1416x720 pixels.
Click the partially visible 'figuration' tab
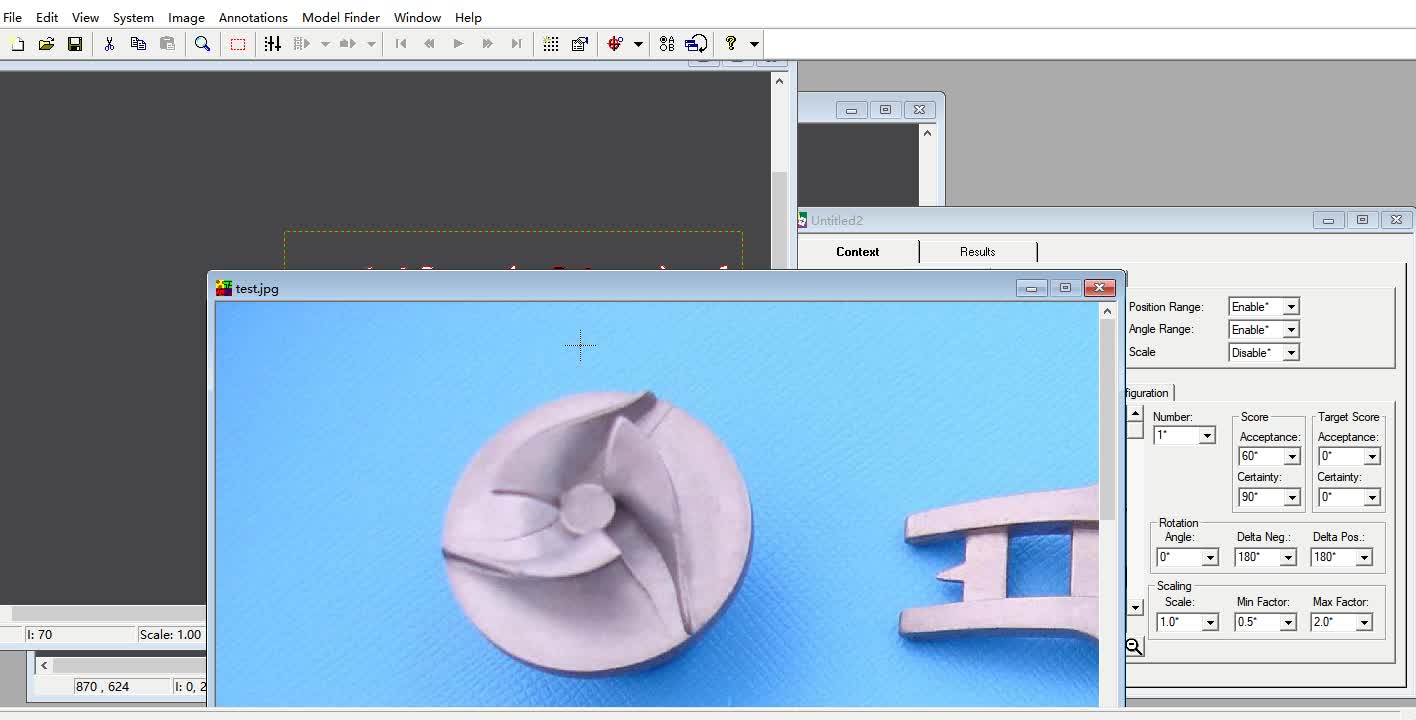click(1147, 393)
